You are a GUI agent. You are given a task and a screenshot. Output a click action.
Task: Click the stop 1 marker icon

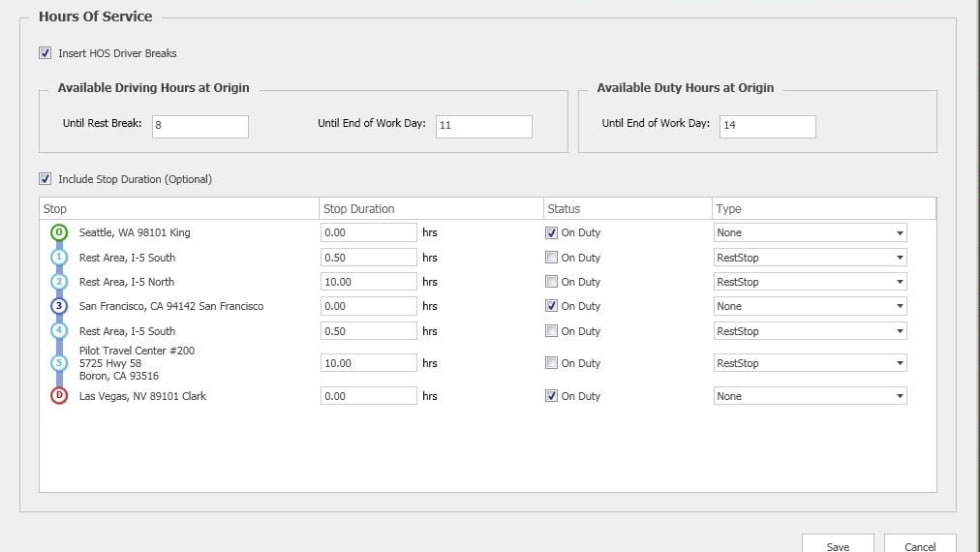(58, 257)
